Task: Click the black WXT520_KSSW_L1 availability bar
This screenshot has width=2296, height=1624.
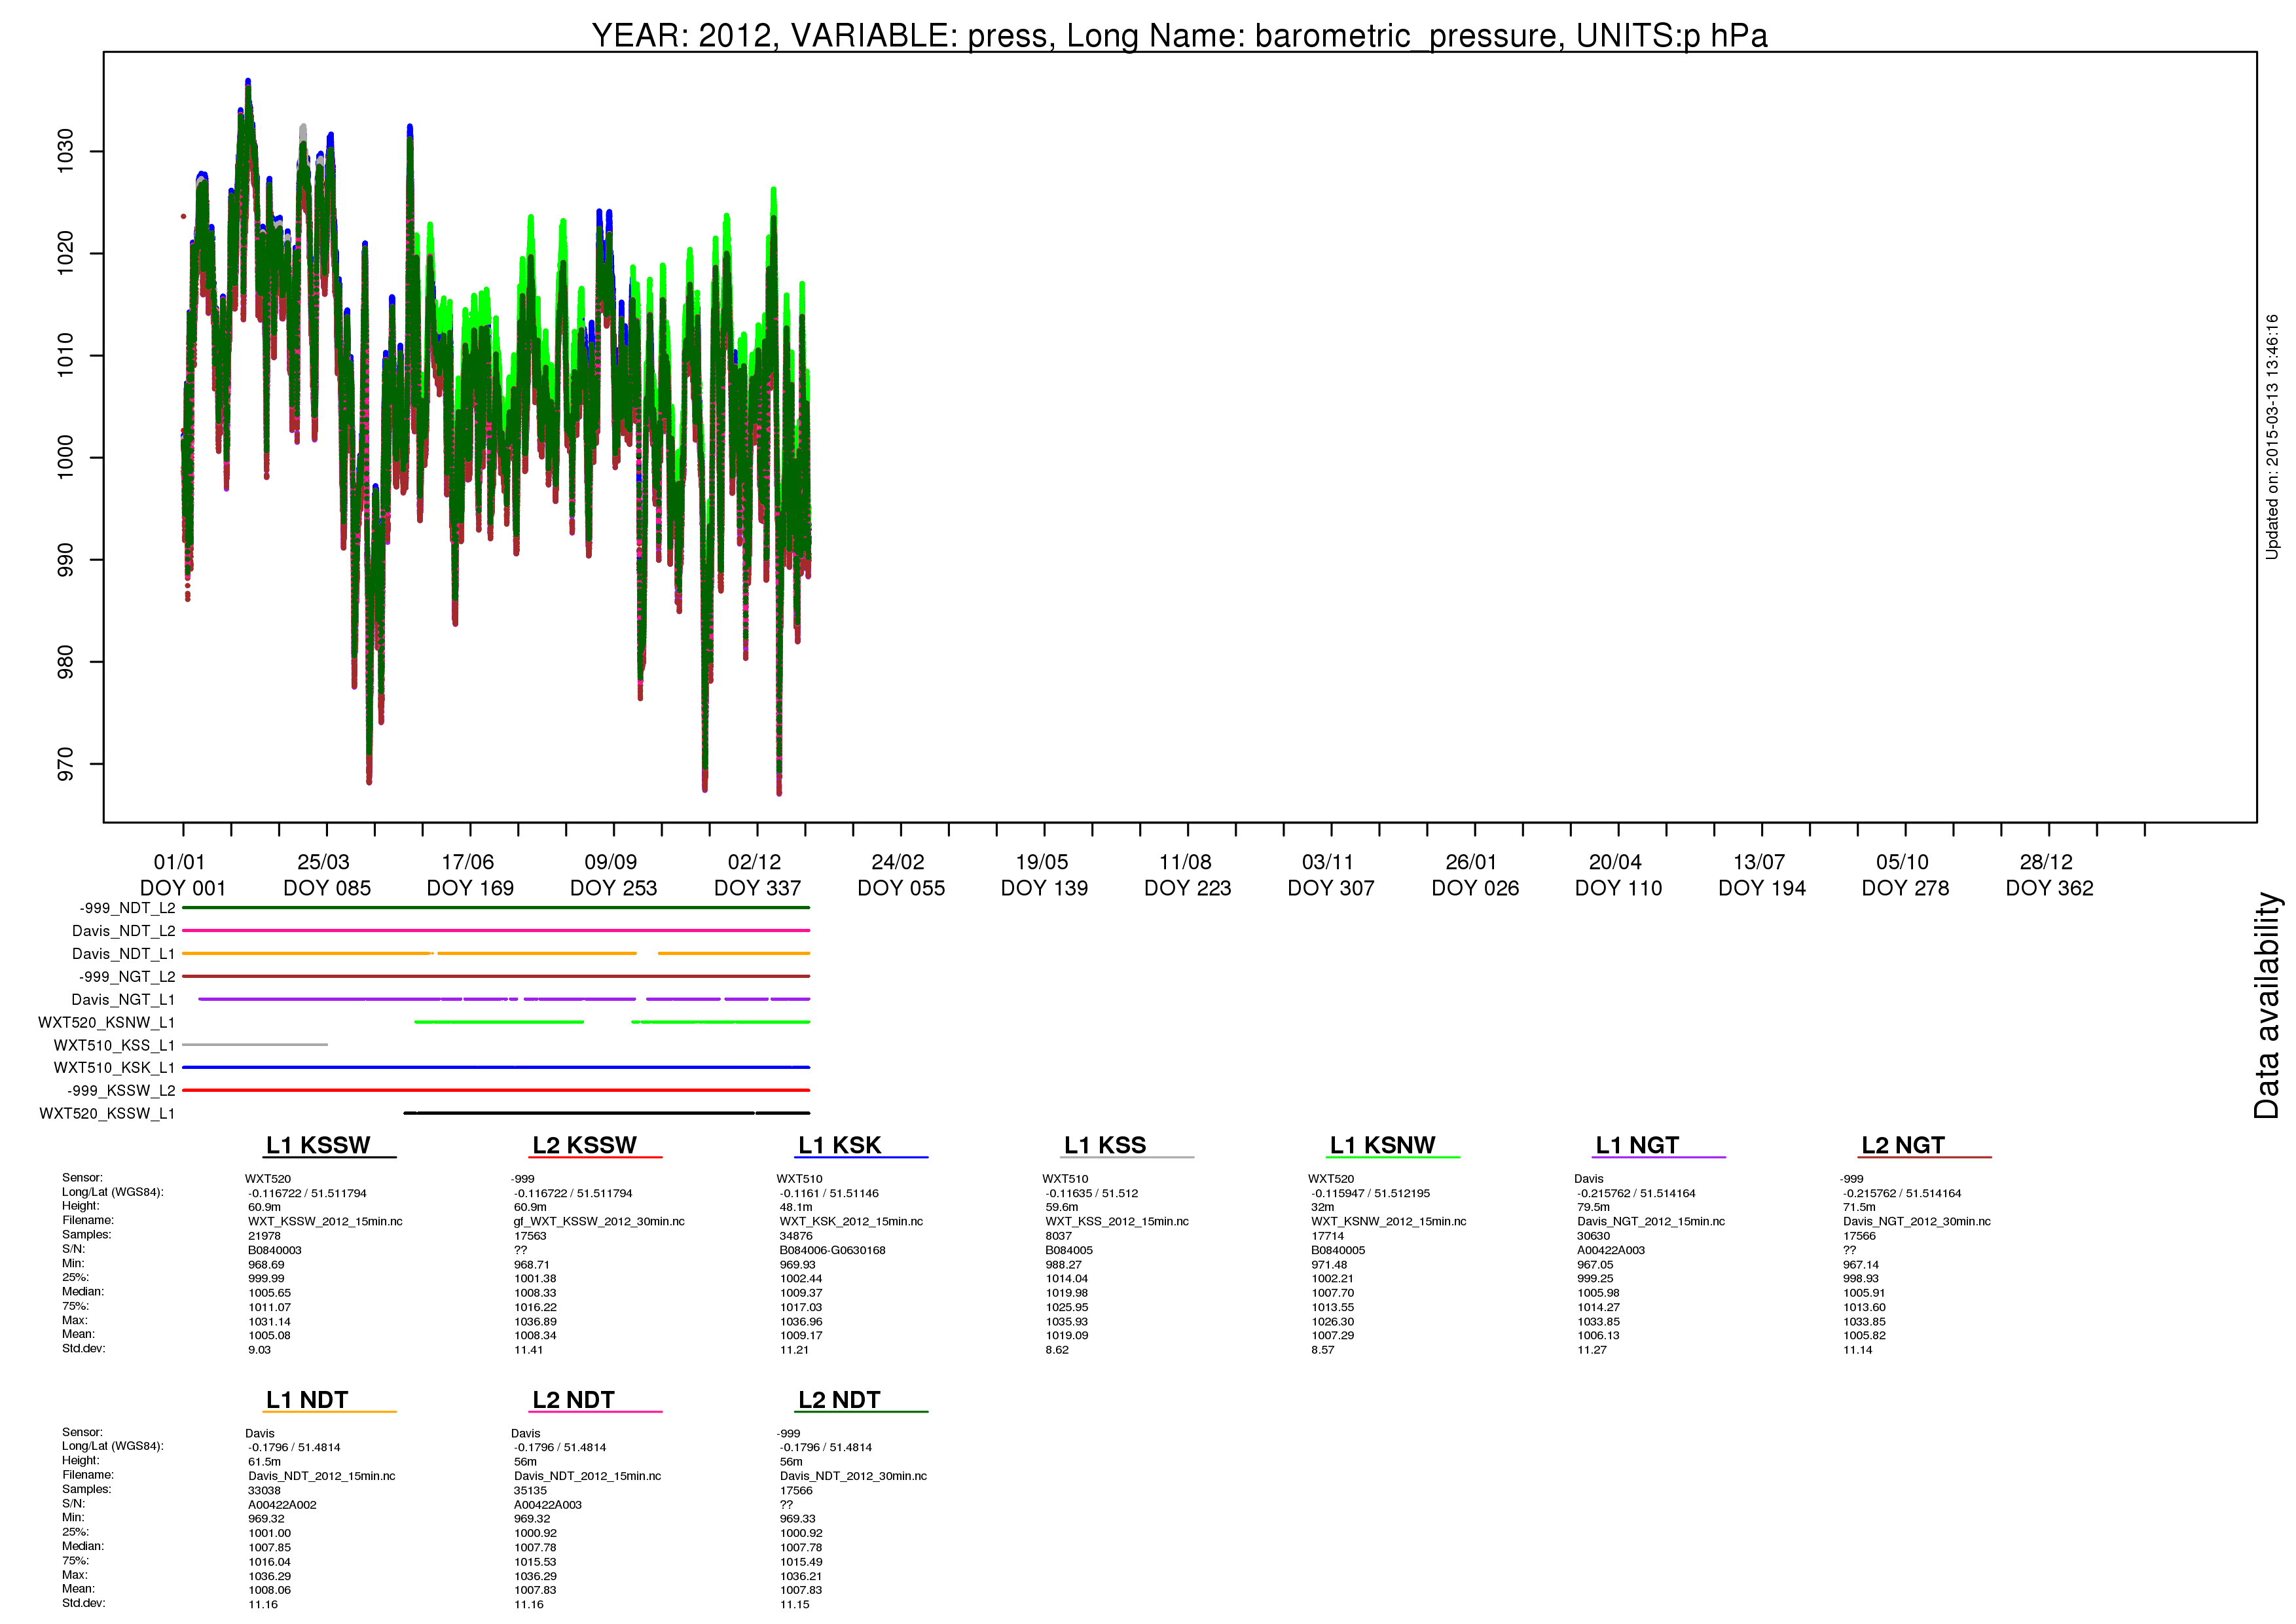Action: [607, 1113]
